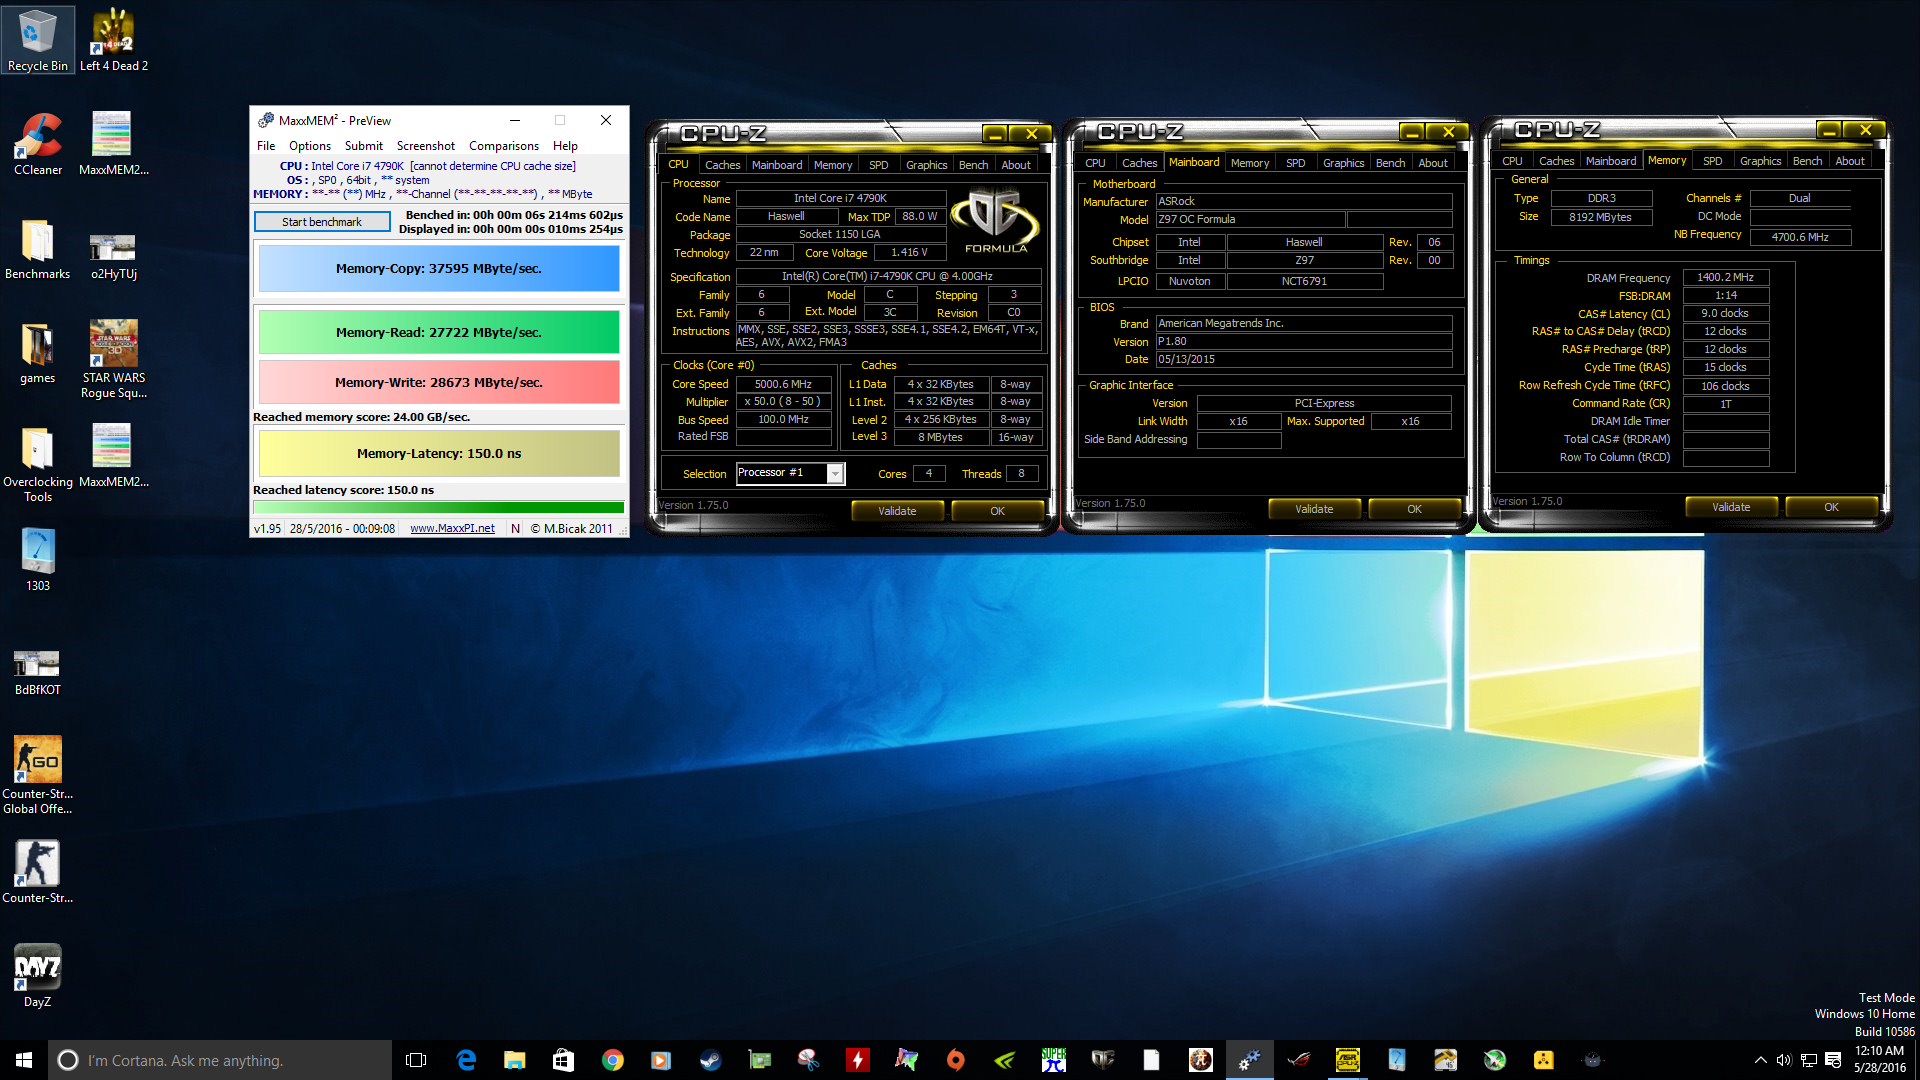This screenshot has height=1080, width=1920.
Task: Switch to SPD tab in first CPU-Z
Action: pos(878,165)
